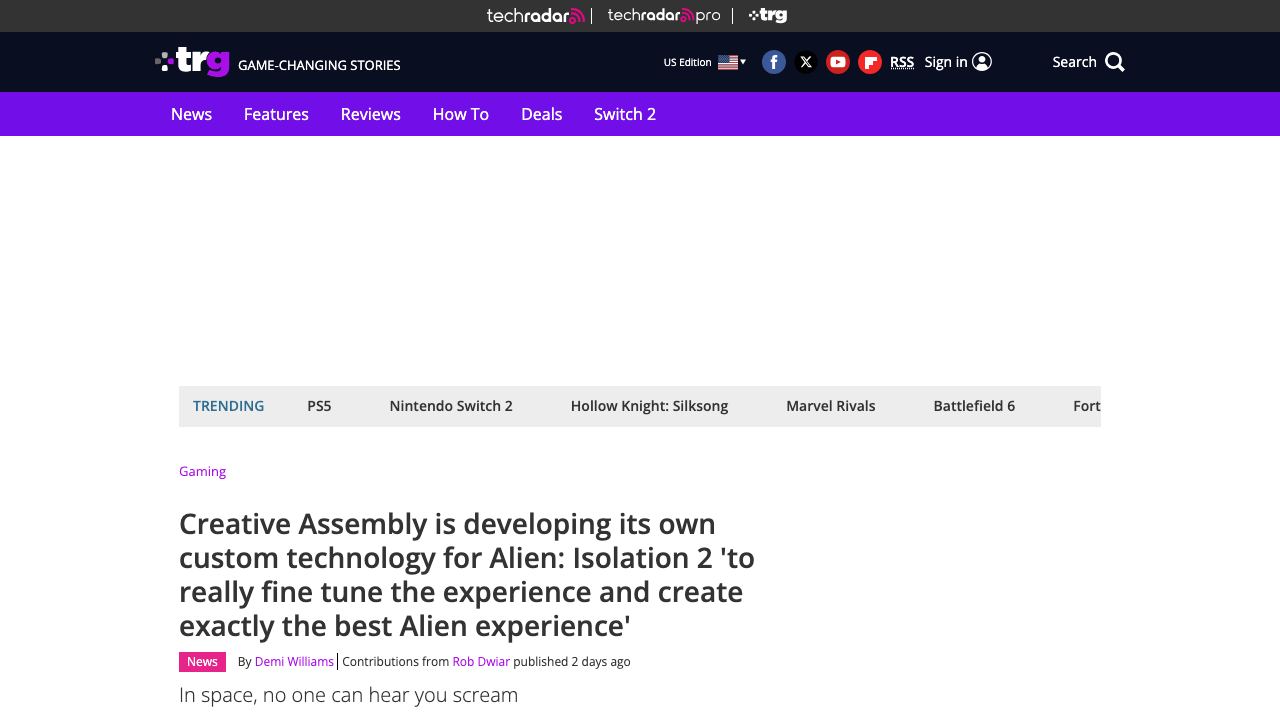Click the Search label in header
This screenshot has width=1280, height=720.
[1074, 62]
